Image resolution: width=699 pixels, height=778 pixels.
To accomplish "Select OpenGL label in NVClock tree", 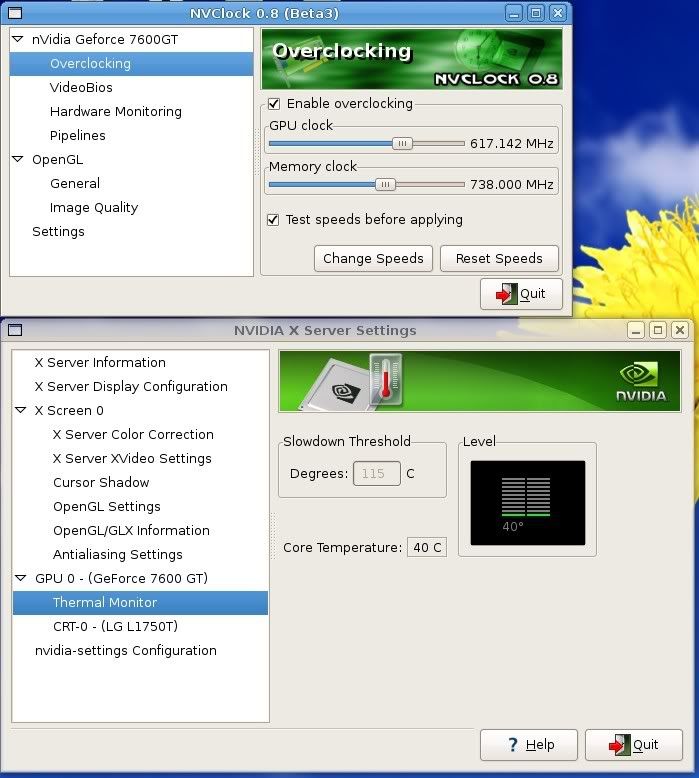I will pyautogui.click(x=58, y=160).
